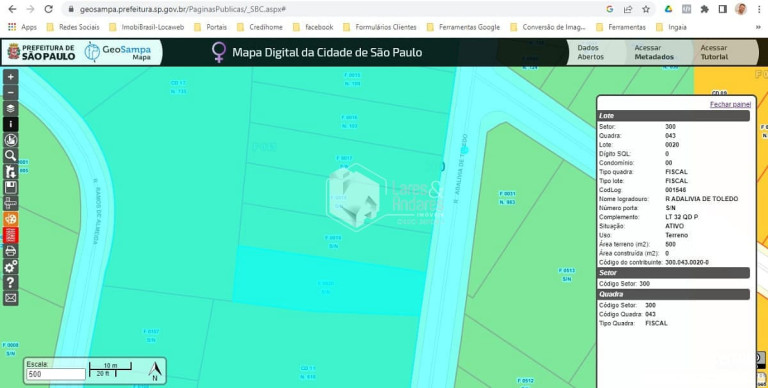Image resolution: width=768 pixels, height=388 pixels.
Task: Zoom out with the minus map button
Action: tap(10, 93)
